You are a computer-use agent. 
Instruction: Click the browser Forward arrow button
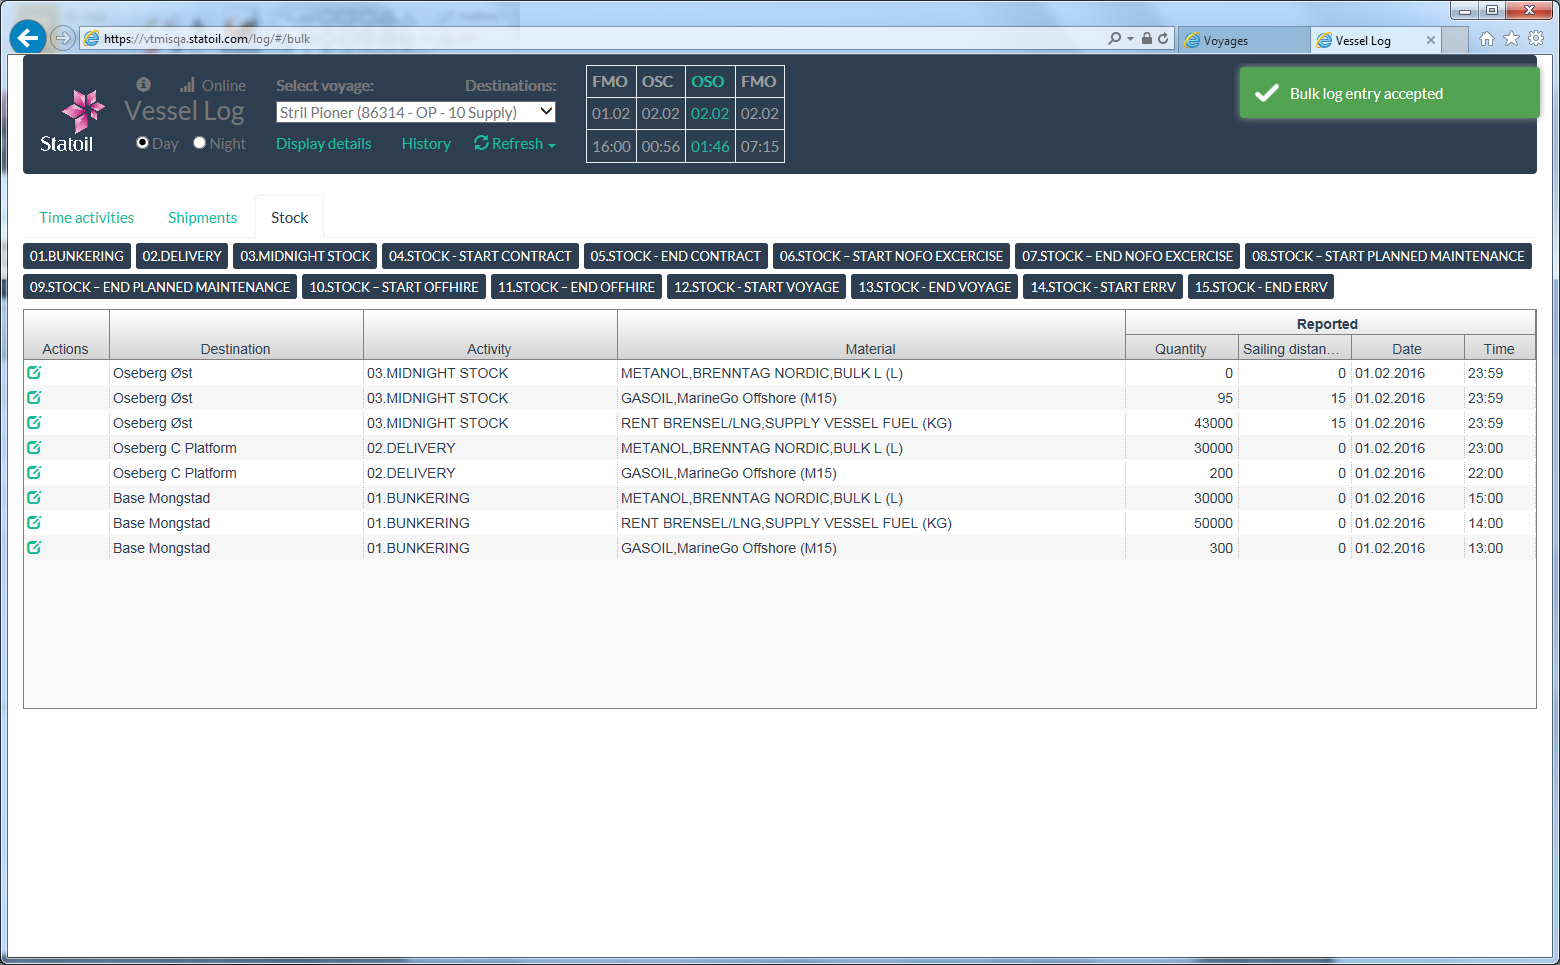pos(63,38)
